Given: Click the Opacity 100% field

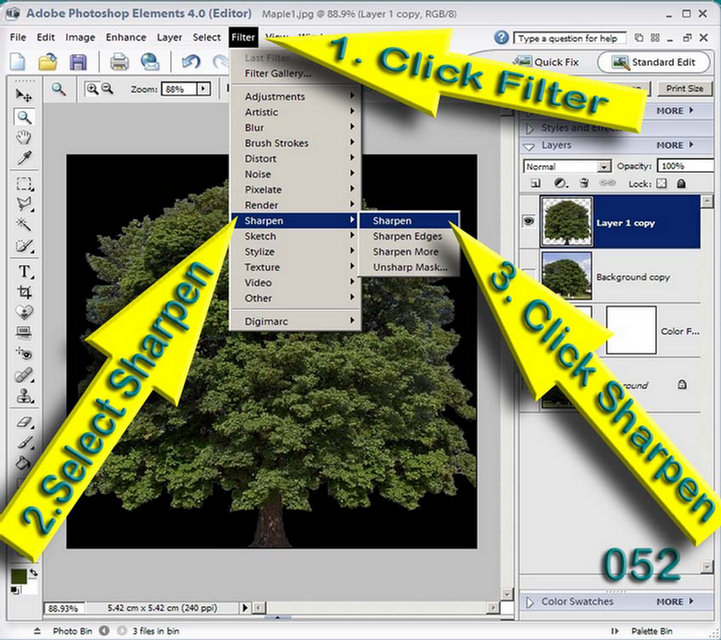Looking at the screenshot, I should pos(685,166).
